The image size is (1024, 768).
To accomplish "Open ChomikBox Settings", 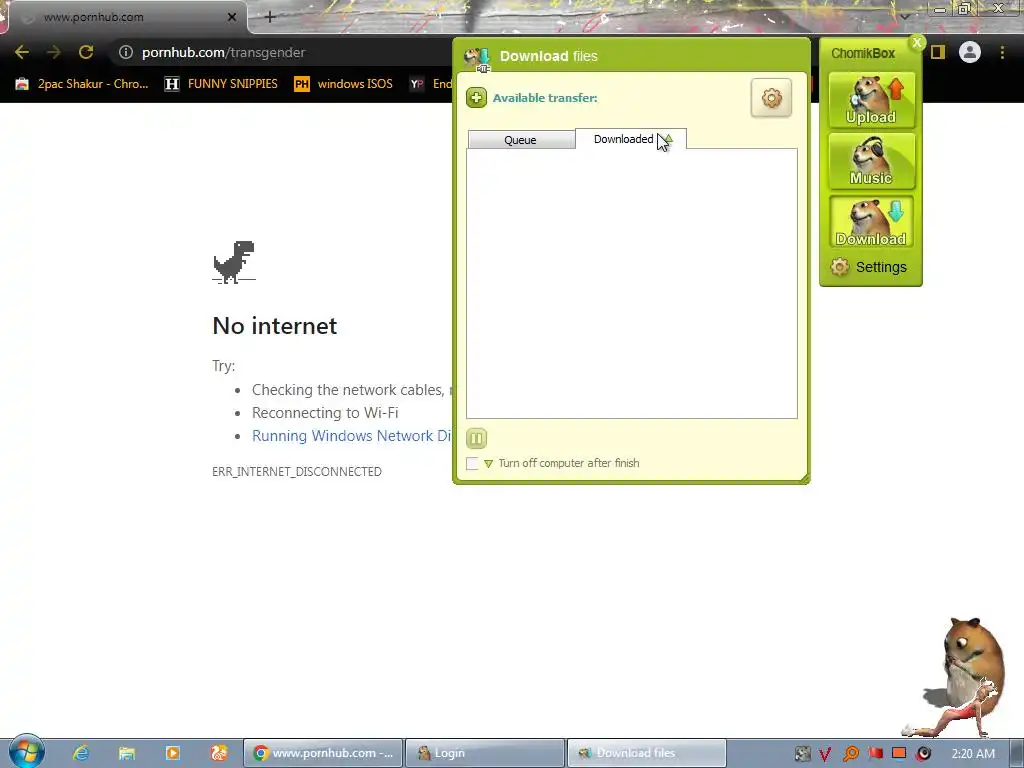I will click(x=869, y=267).
